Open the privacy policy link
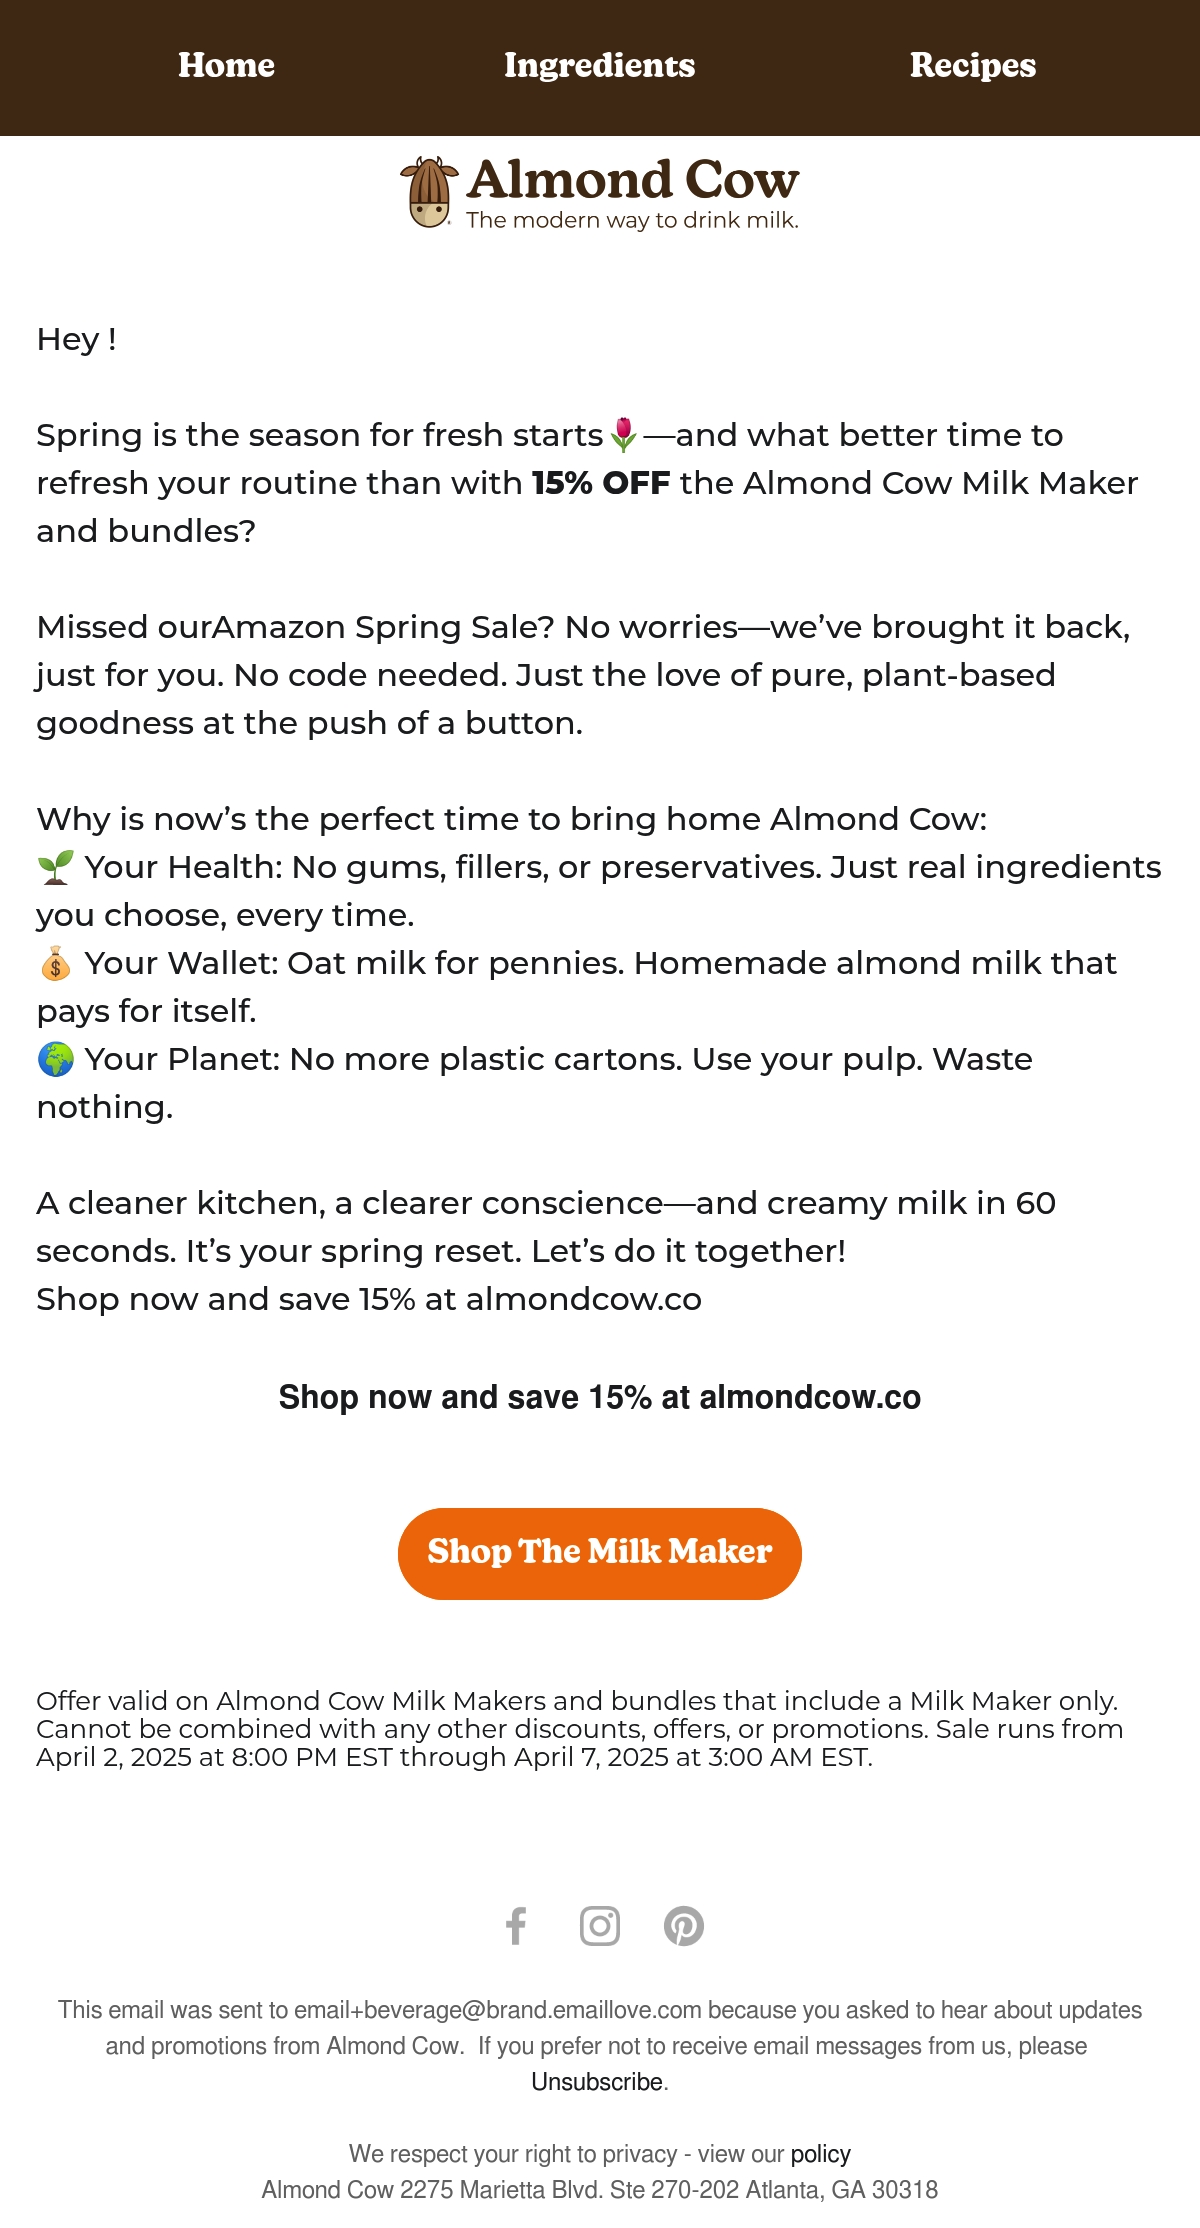The width and height of the screenshot is (1200, 2228). point(821,2153)
